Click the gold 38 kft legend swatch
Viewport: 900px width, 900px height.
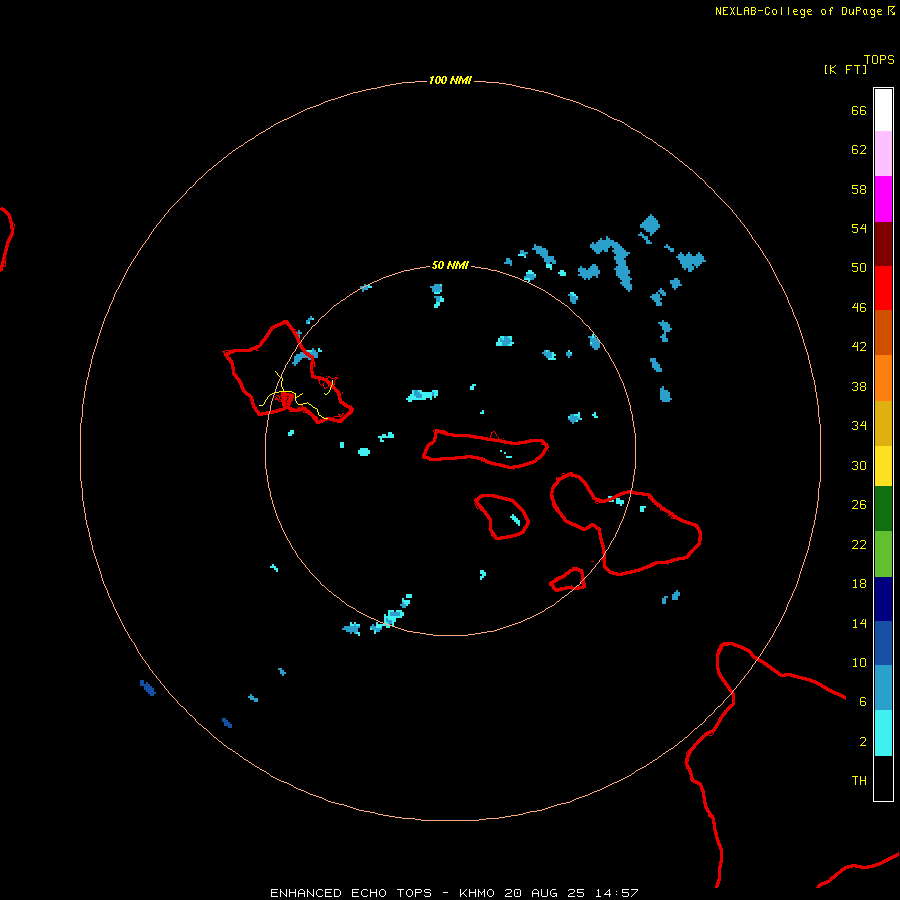tap(883, 423)
